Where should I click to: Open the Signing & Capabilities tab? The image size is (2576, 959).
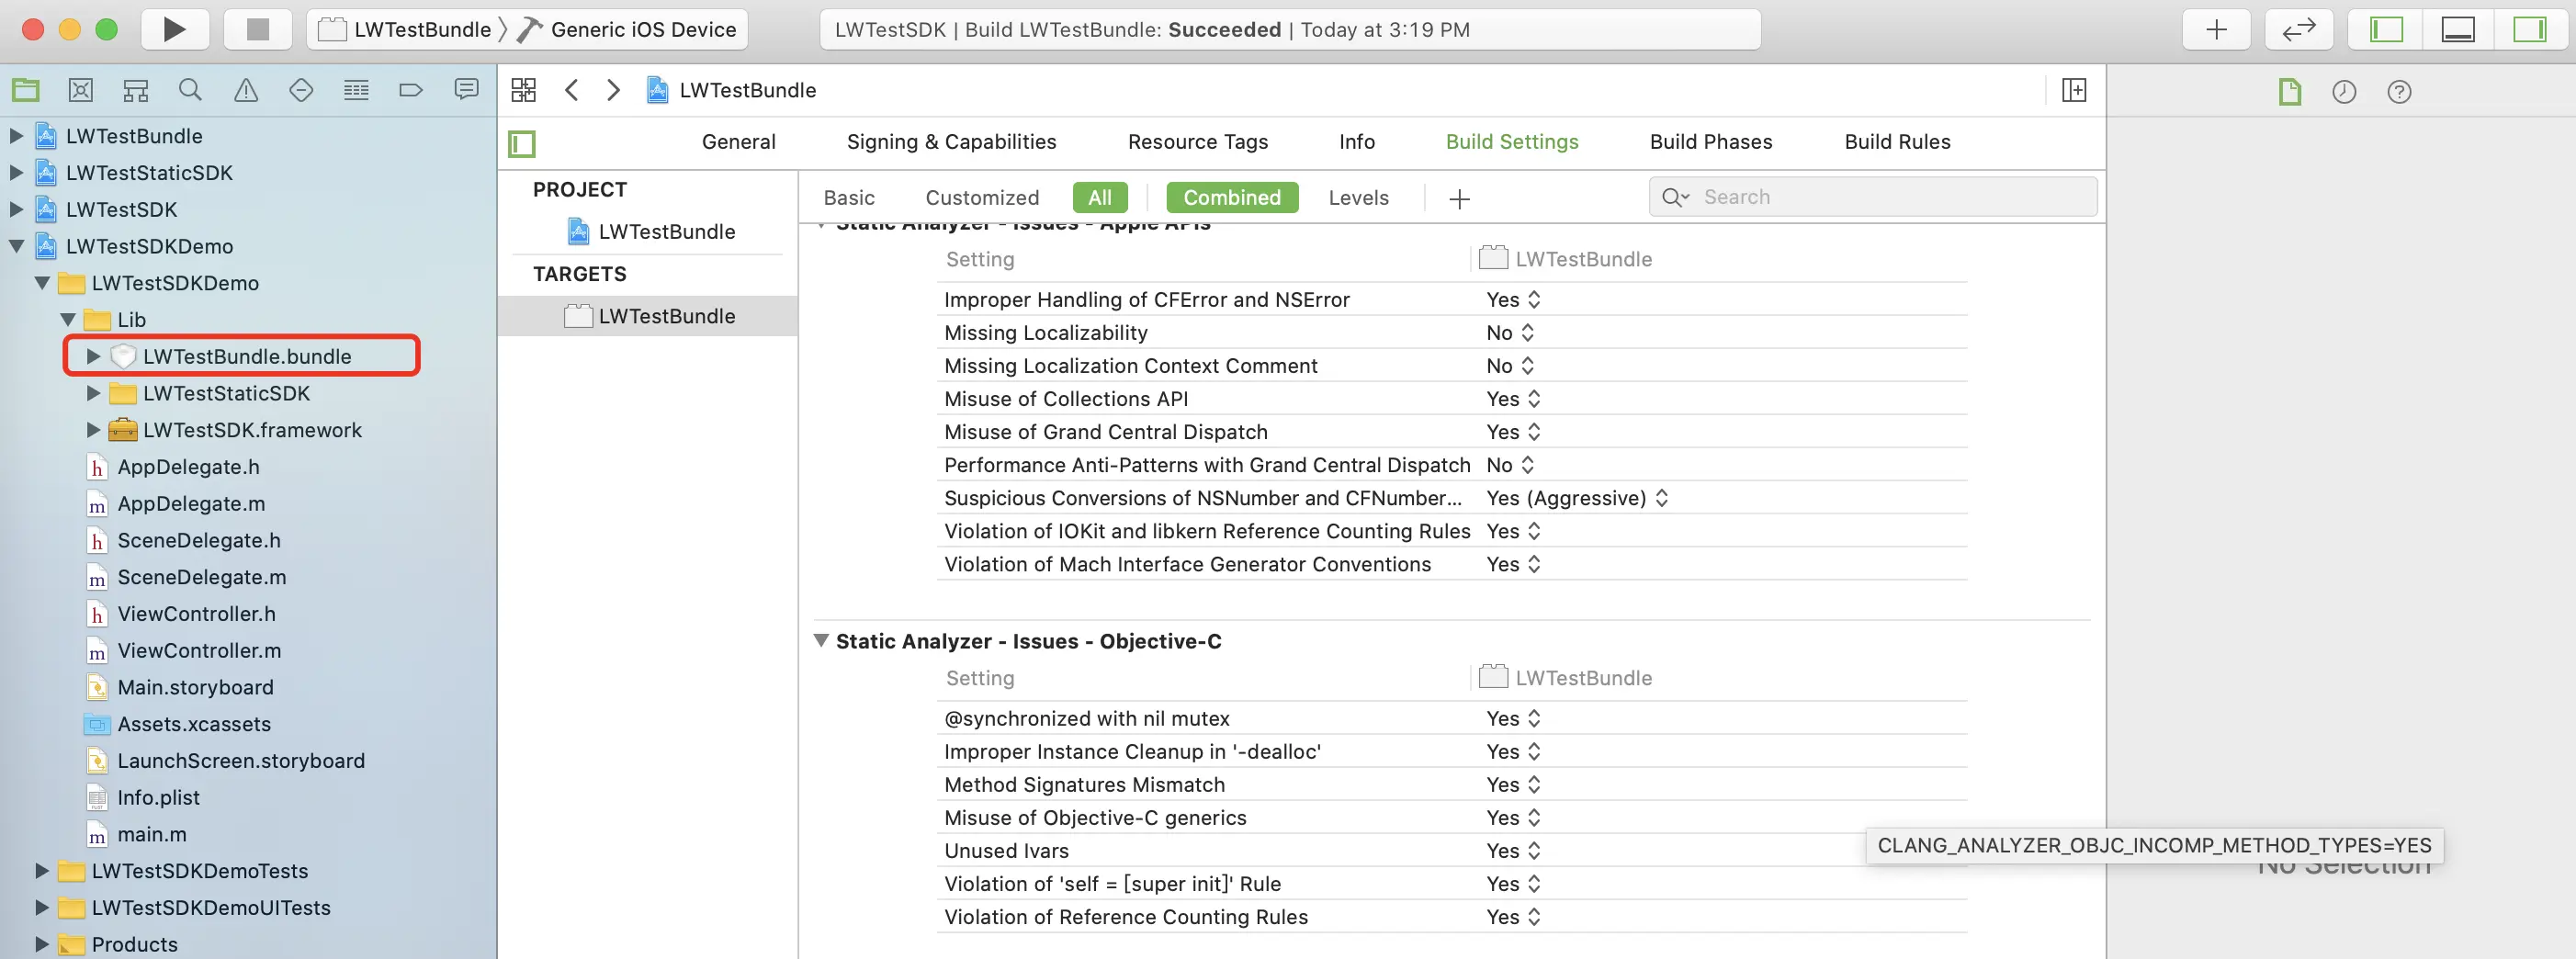tap(951, 142)
